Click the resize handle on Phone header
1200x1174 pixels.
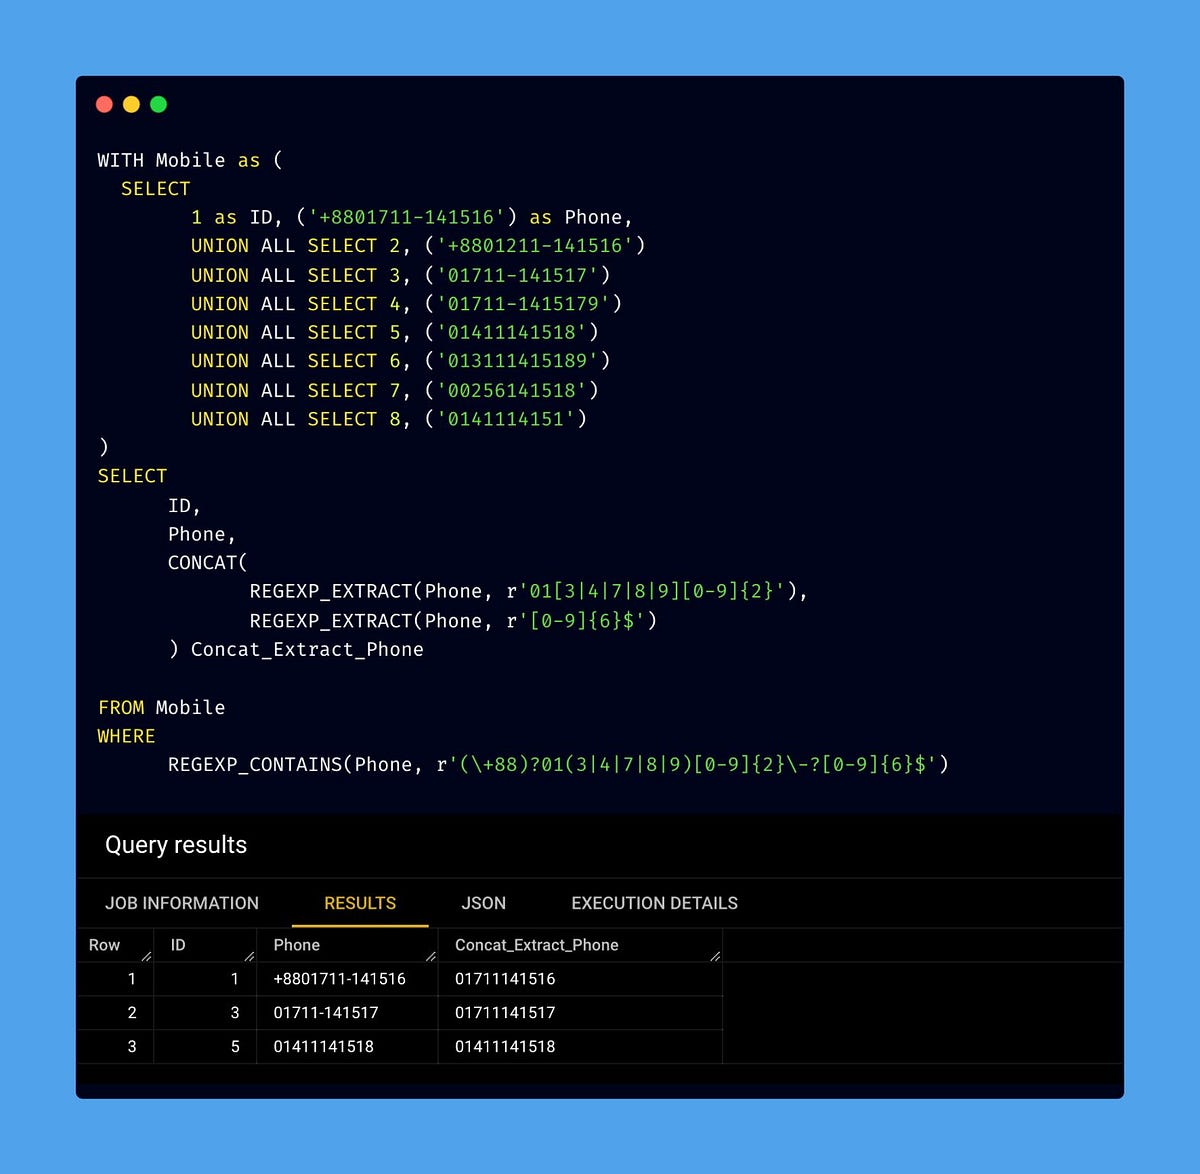(430, 956)
